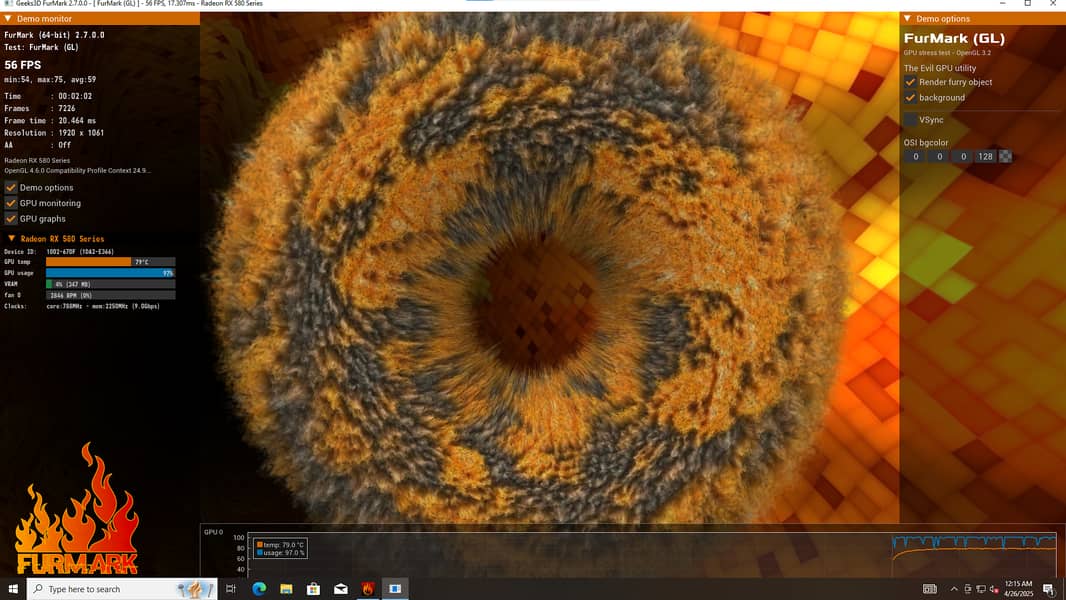1066x600 pixels.
Task: Click the 56 FPS readout
Action: 22,65
